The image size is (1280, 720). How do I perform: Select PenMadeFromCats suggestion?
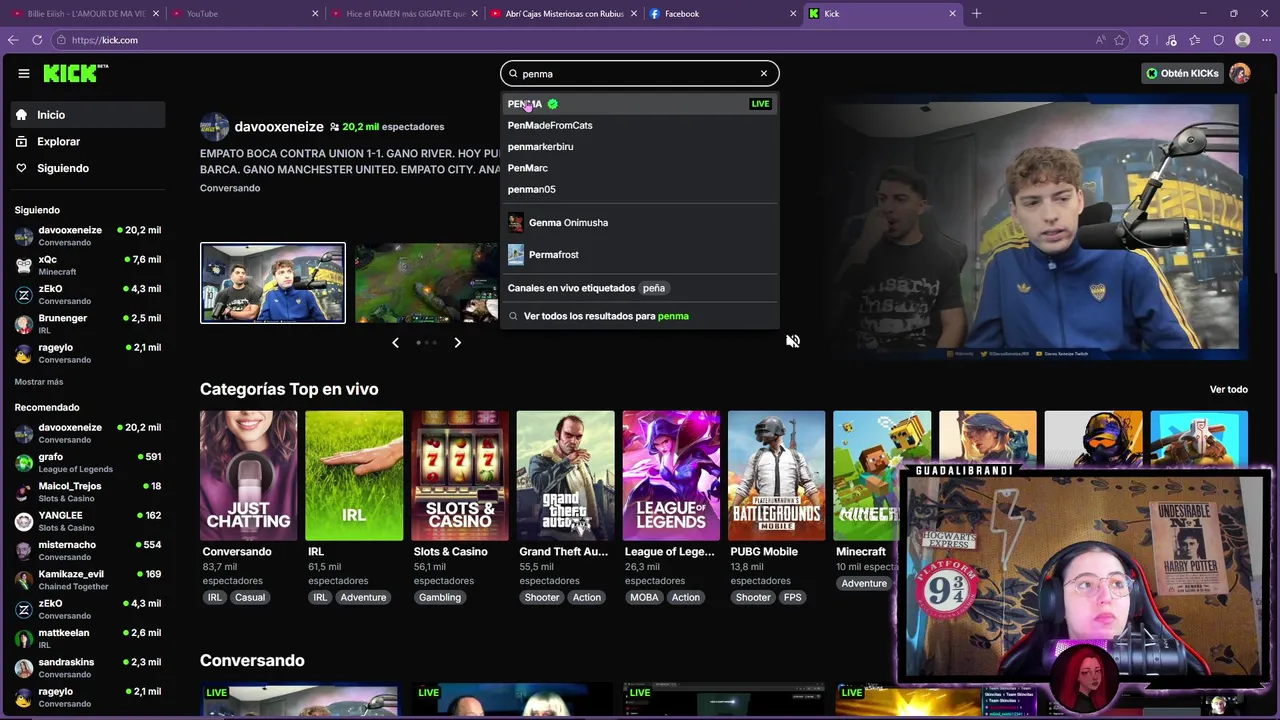tap(640, 125)
